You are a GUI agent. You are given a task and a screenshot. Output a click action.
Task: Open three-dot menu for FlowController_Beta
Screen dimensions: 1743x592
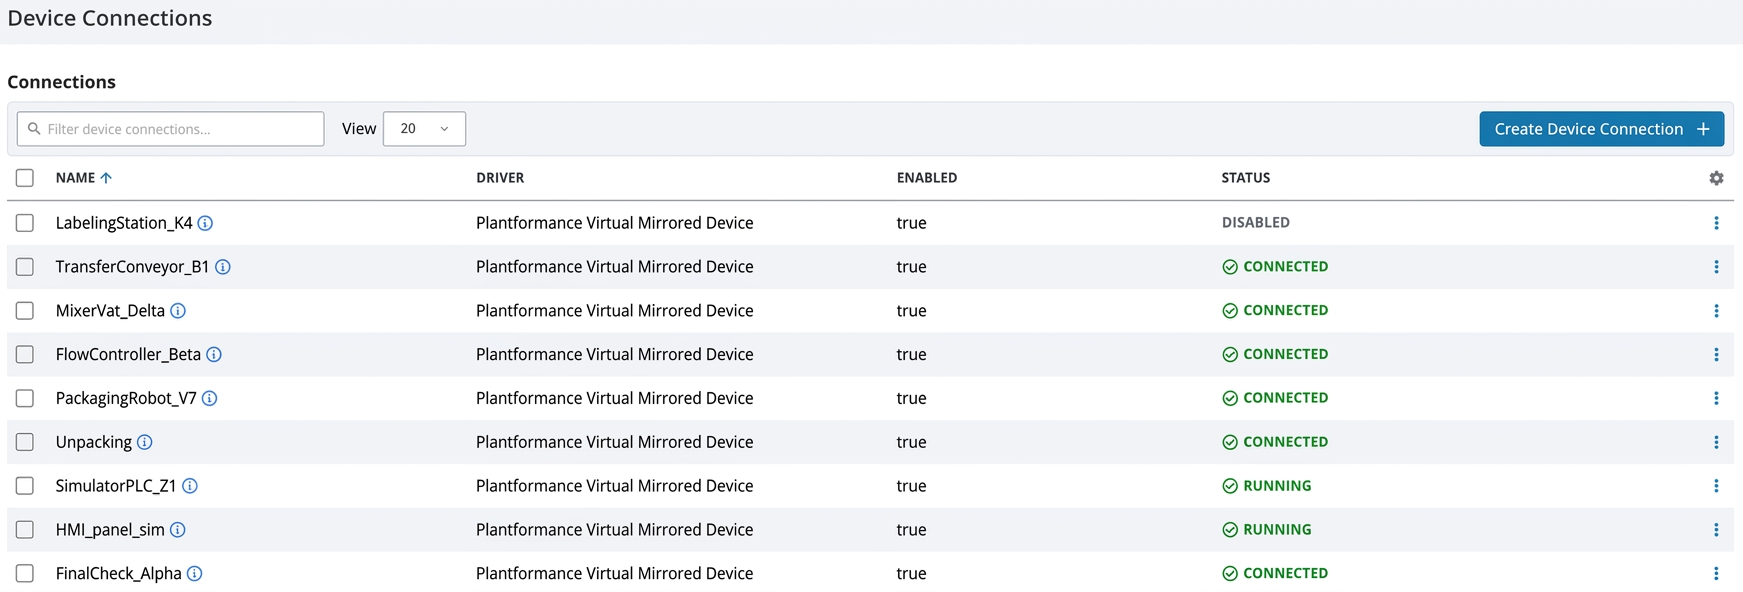pyautogui.click(x=1716, y=354)
